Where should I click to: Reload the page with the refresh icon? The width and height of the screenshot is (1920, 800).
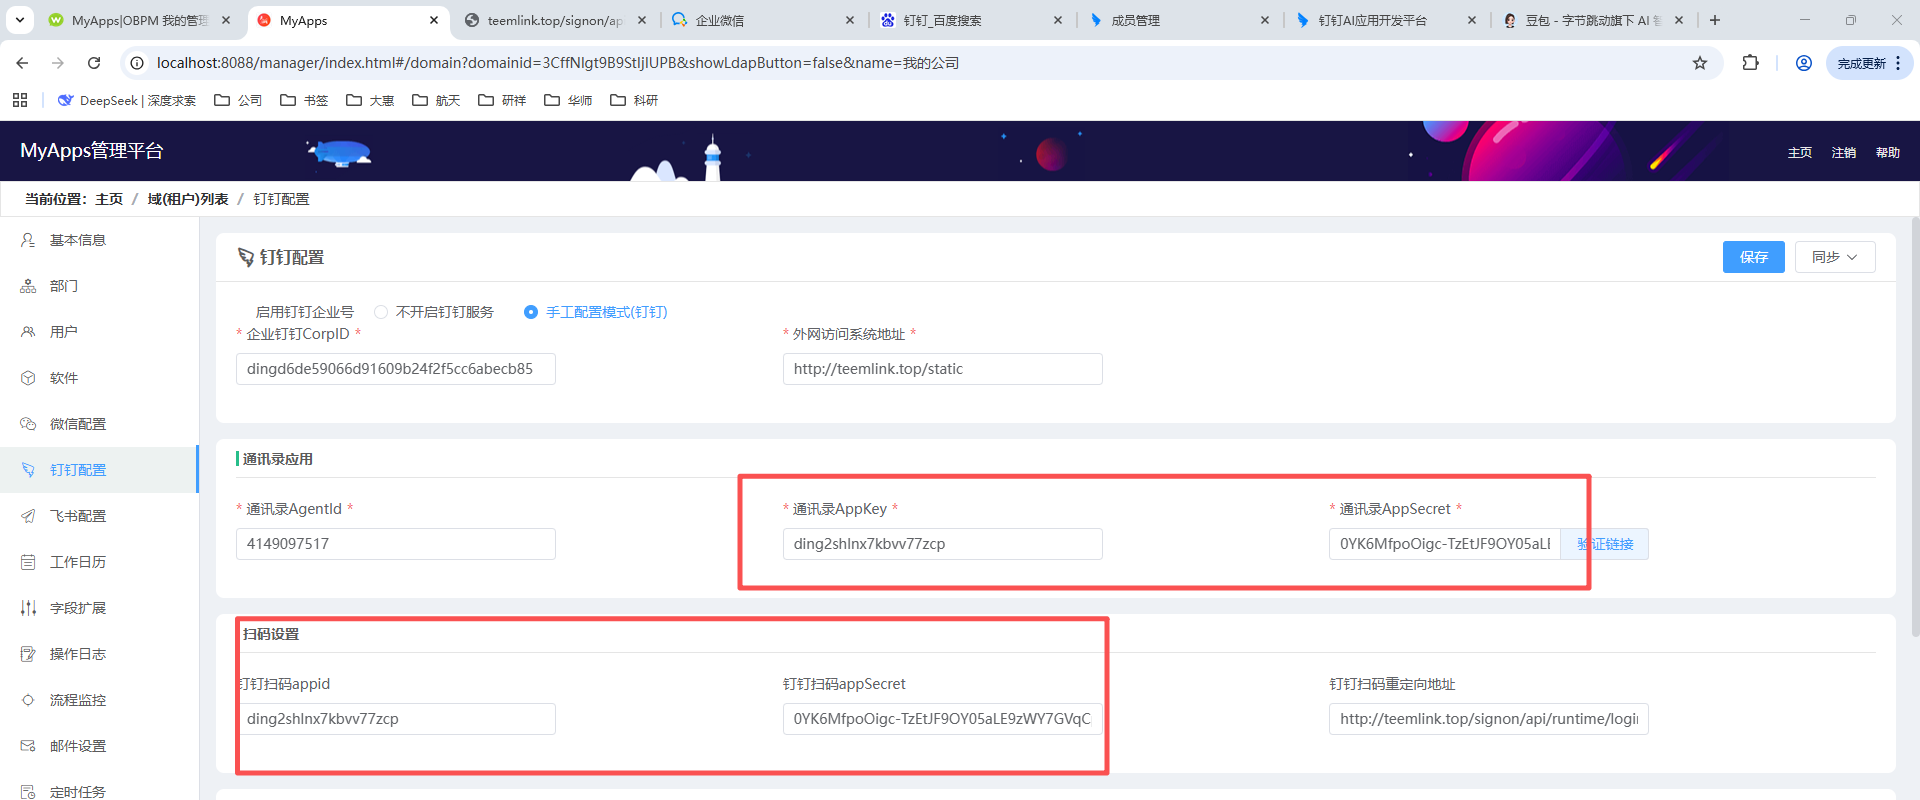click(94, 63)
